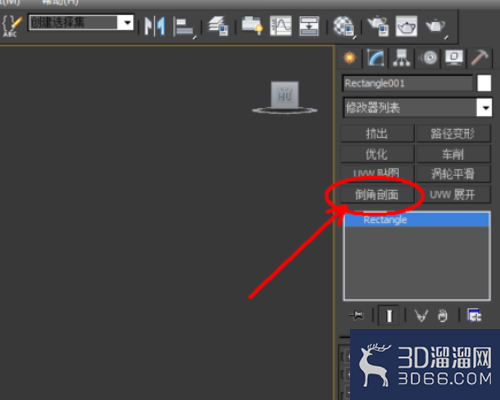
Task: Switch to the Motion panel tab
Action: pos(429,58)
